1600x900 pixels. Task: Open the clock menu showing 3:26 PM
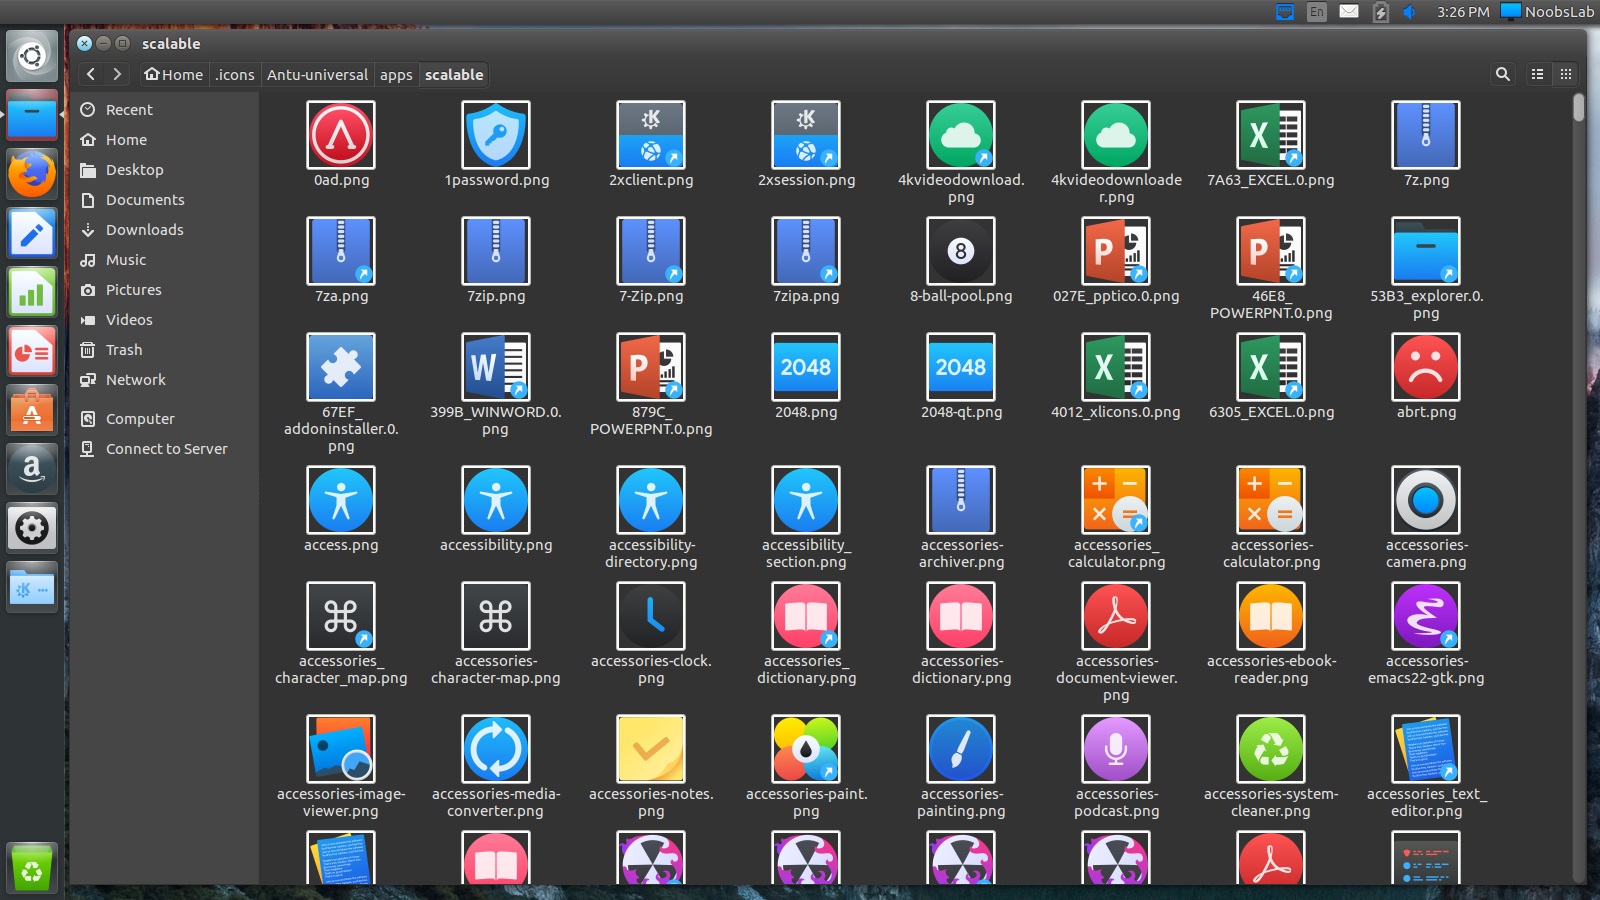[1455, 13]
